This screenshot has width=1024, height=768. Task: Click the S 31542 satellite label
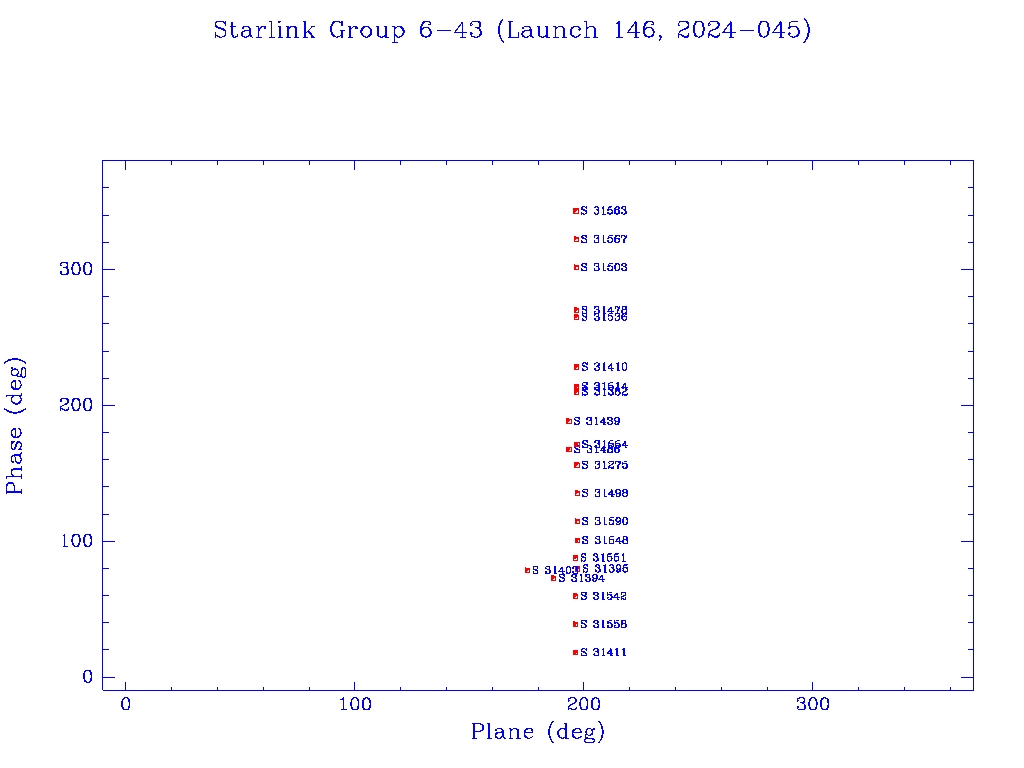click(x=603, y=596)
